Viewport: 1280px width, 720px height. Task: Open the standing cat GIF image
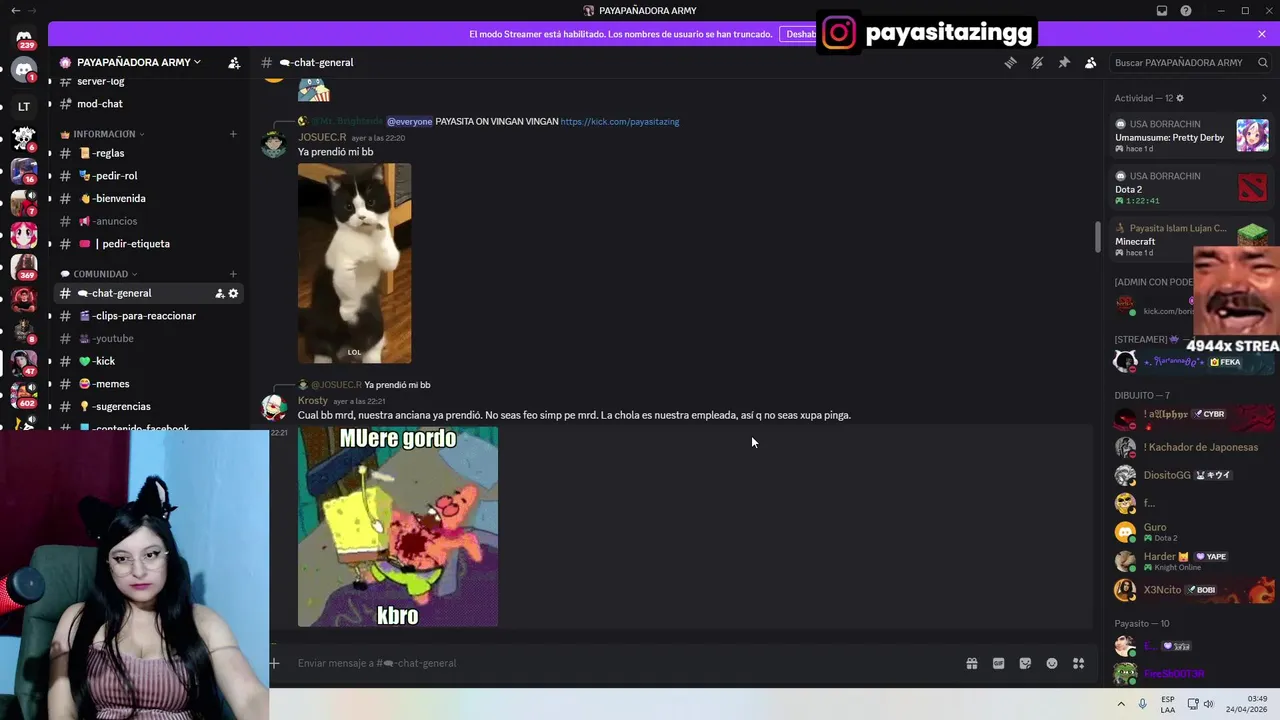tap(354, 263)
